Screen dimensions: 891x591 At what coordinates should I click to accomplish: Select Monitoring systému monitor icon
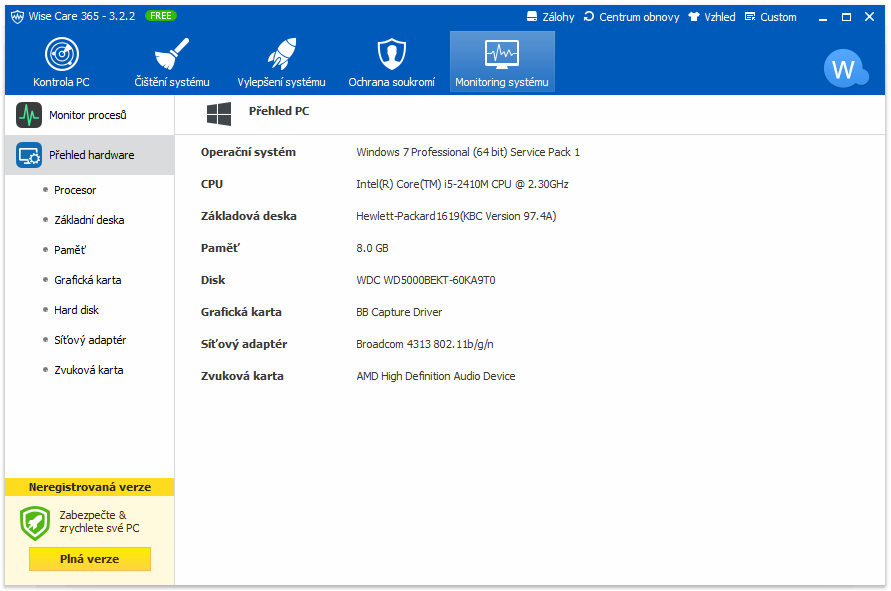tap(502, 55)
